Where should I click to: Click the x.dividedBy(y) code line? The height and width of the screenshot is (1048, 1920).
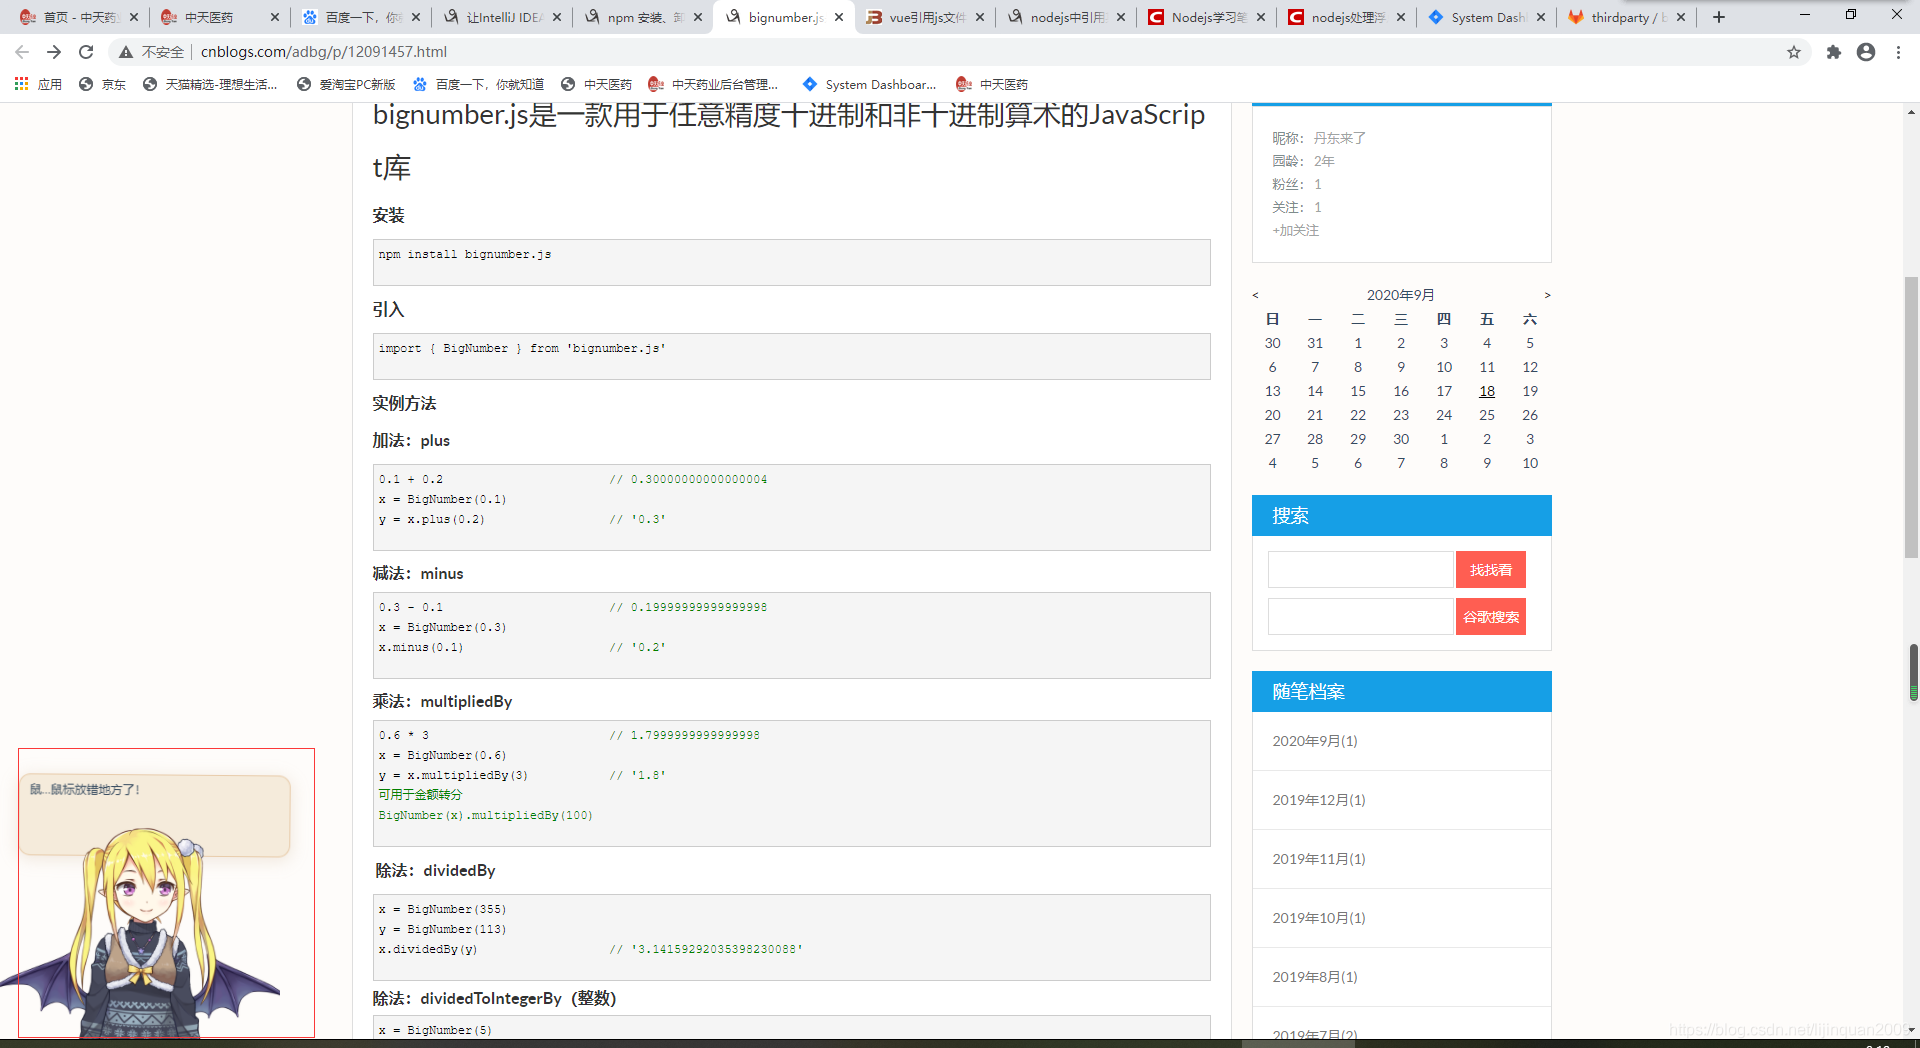tap(428, 949)
